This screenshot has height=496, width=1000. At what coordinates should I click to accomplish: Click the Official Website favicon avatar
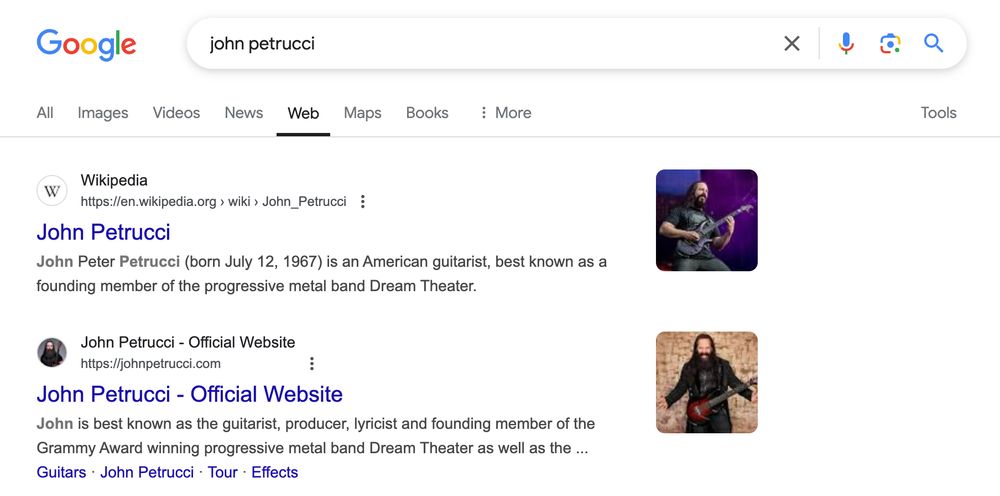point(52,353)
